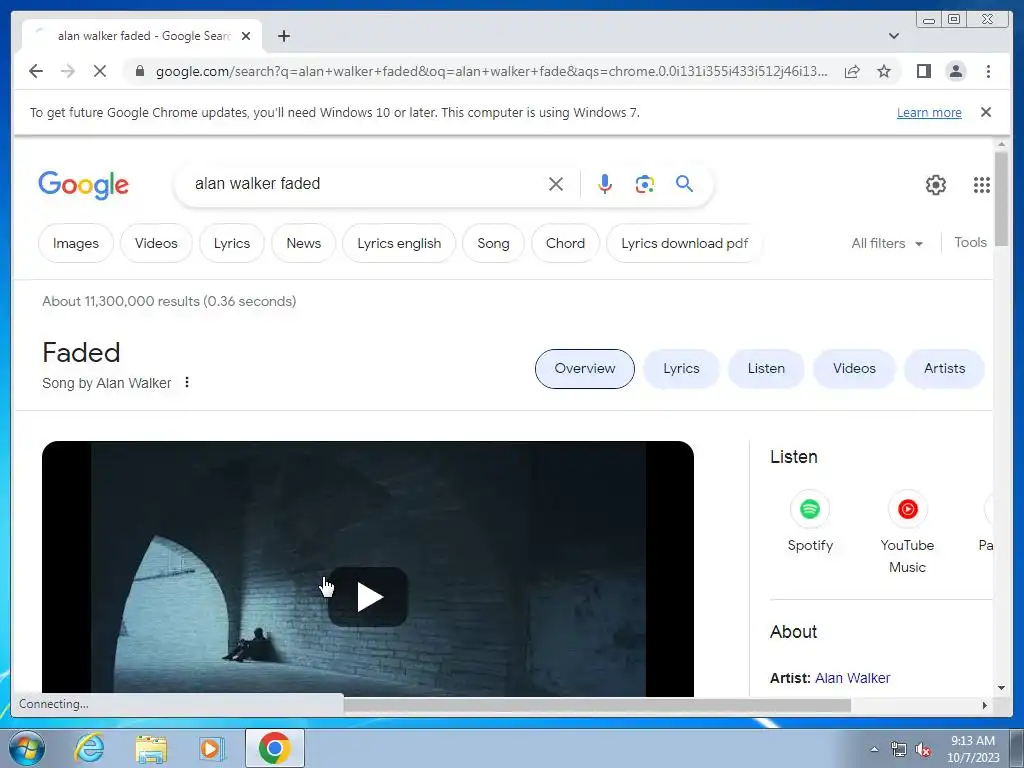Click the vertical scrollbar down arrow
The width and height of the screenshot is (1024, 768).
[x=1001, y=688]
